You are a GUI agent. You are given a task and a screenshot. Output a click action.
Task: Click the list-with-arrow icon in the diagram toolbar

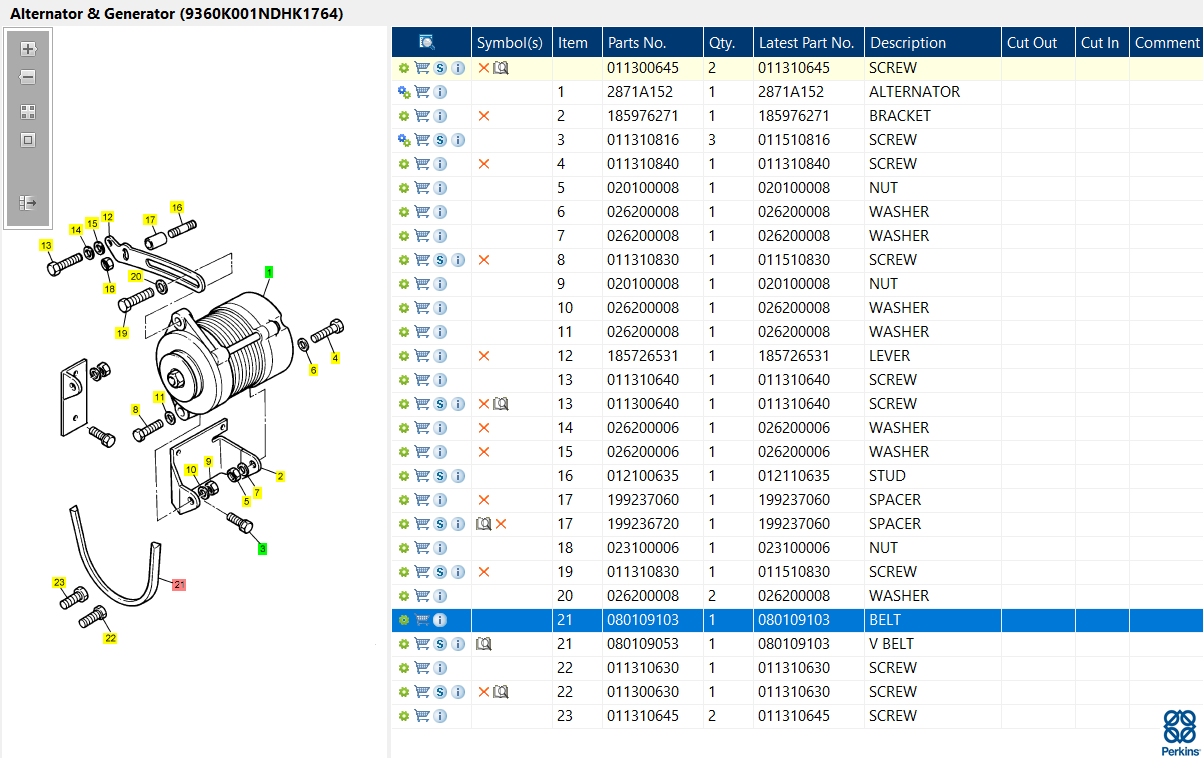28,203
